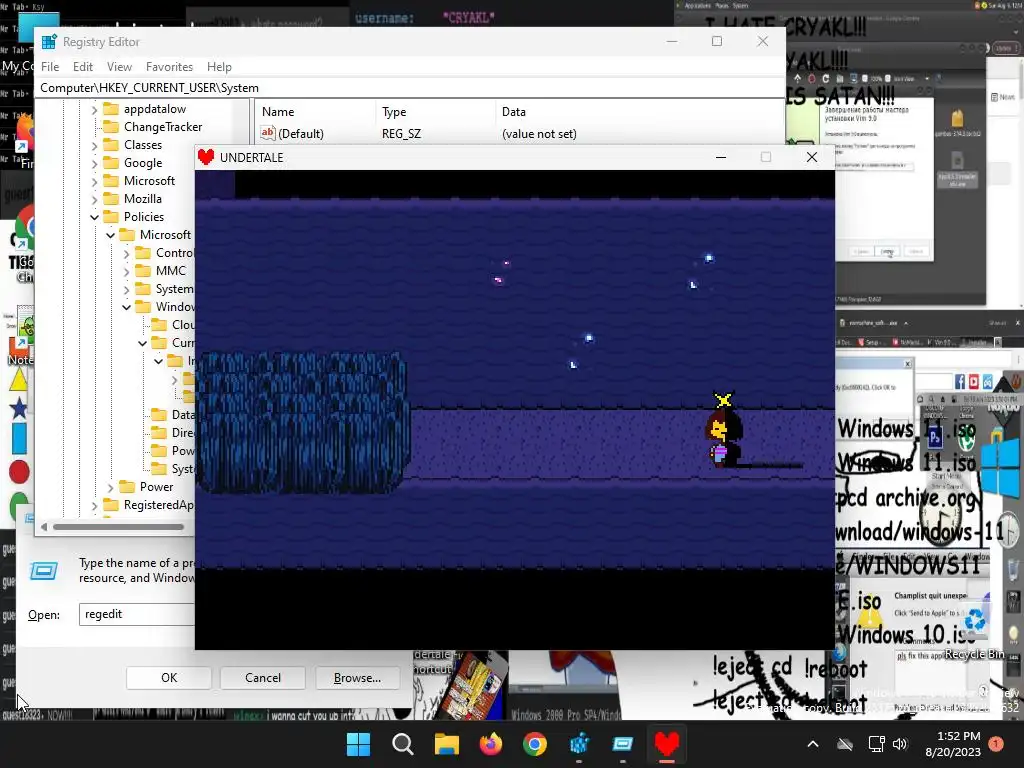This screenshot has width=1024, height=768.
Task: Open the Help menu in Registry Editor
Action: 219,67
